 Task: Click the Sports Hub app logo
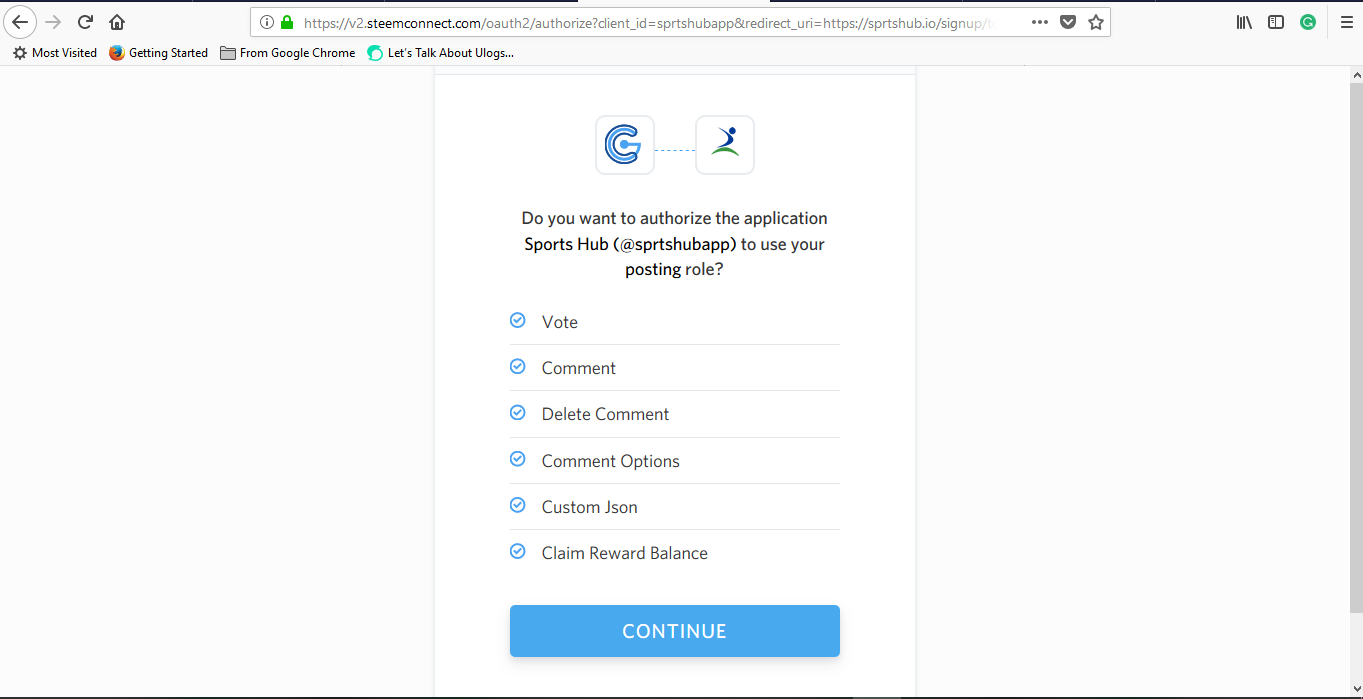coord(725,145)
